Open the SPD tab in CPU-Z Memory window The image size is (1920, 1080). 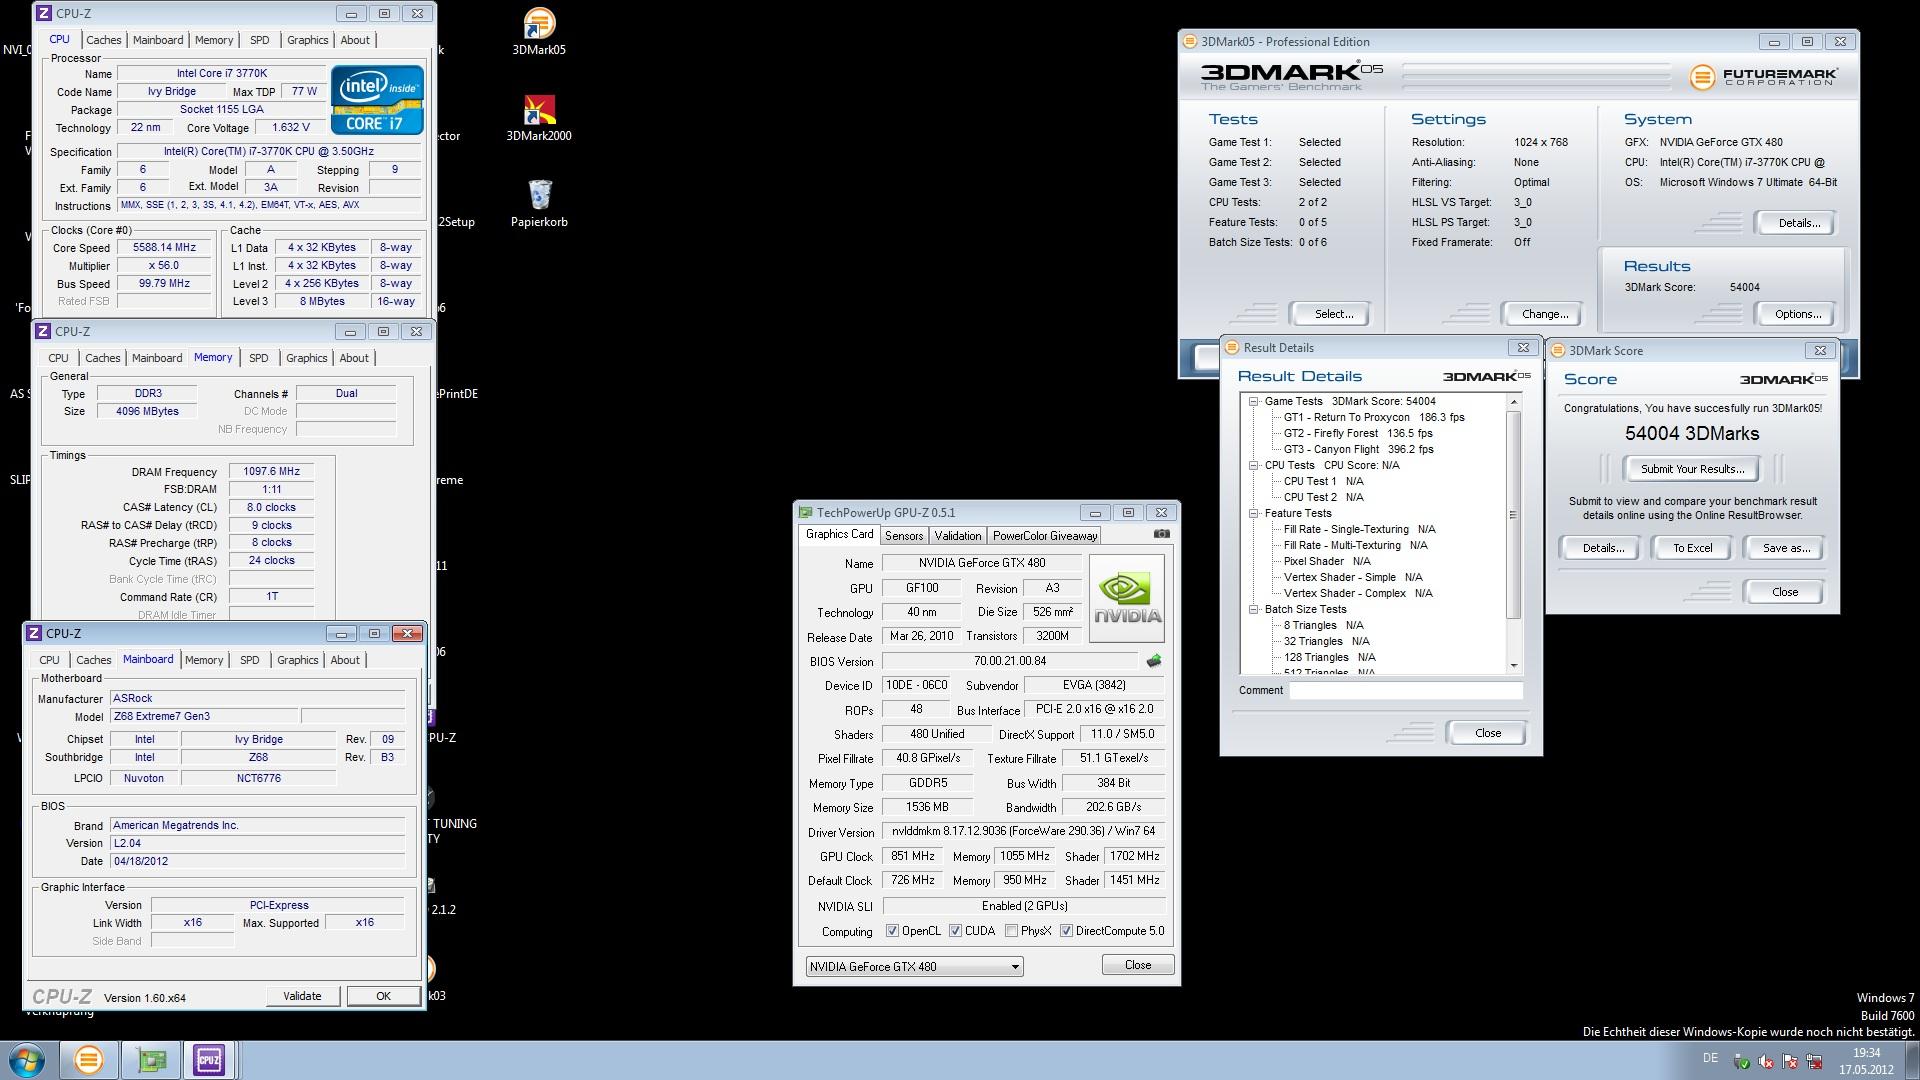pyautogui.click(x=258, y=358)
